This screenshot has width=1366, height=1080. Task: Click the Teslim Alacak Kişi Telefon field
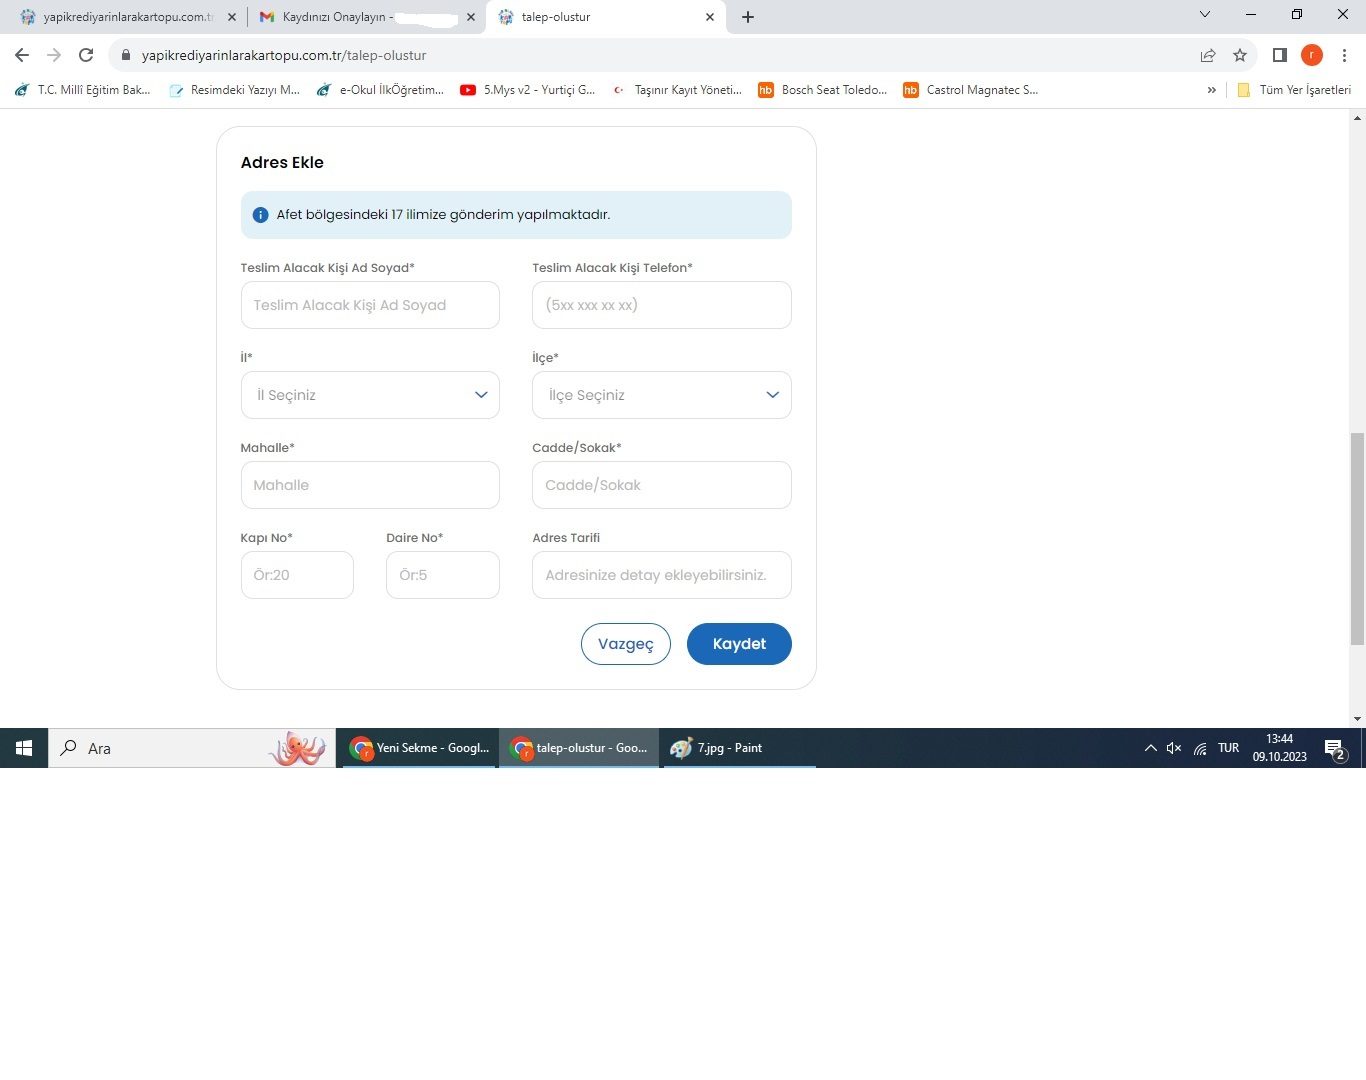pyautogui.click(x=661, y=305)
